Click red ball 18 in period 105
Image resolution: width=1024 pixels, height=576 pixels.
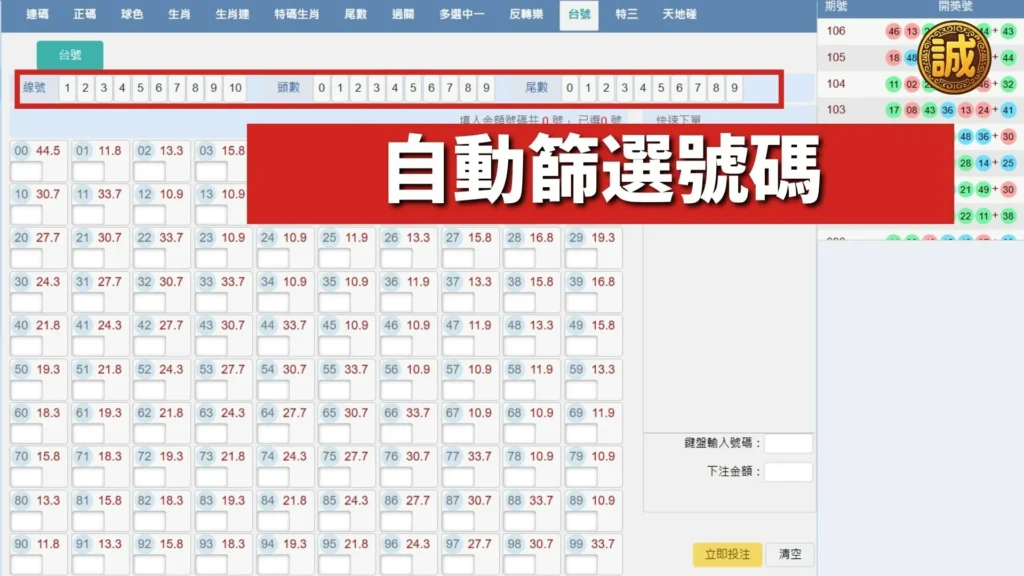893,57
